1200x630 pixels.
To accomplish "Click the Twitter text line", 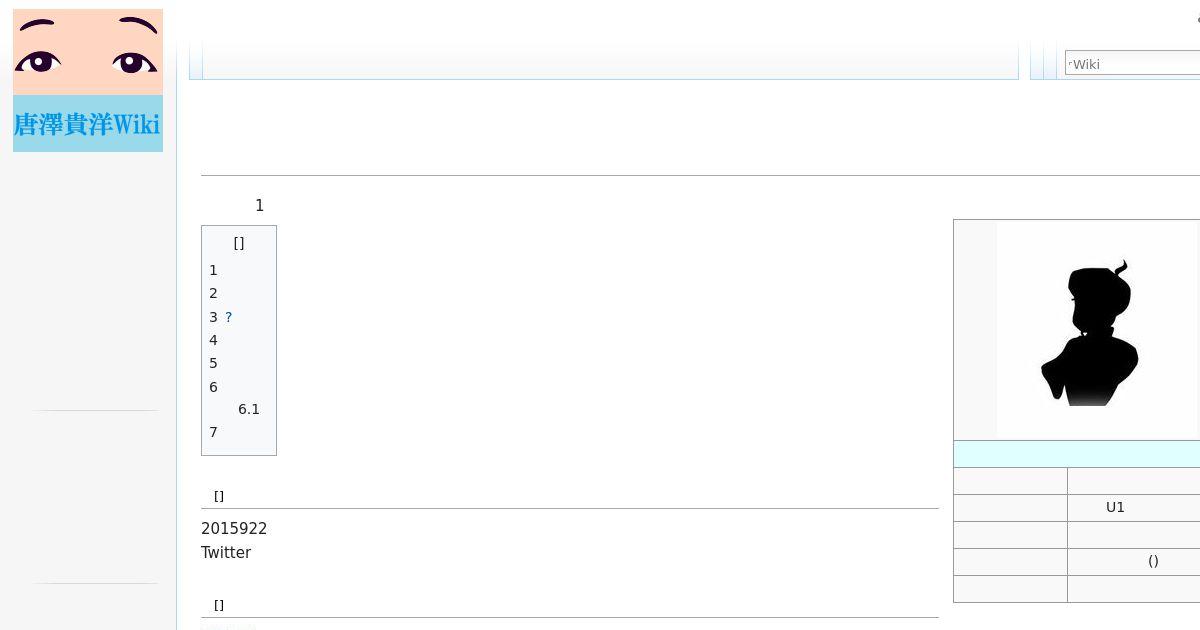I will coord(226,552).
